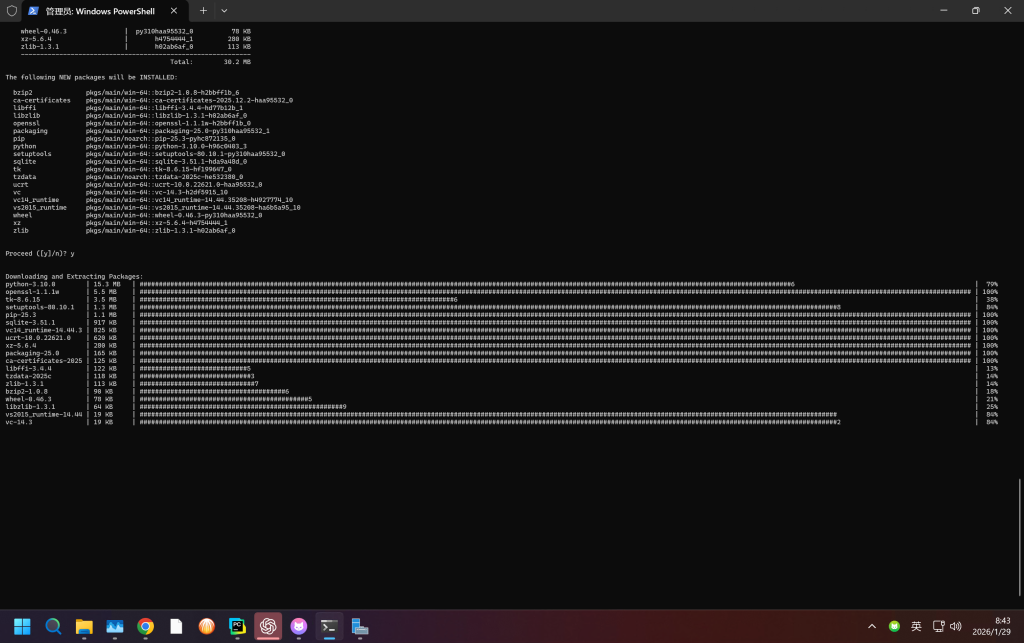The image size is (1024, 643).
Task: Click 'vc-14.3' in download list
Action: point(18,422)
